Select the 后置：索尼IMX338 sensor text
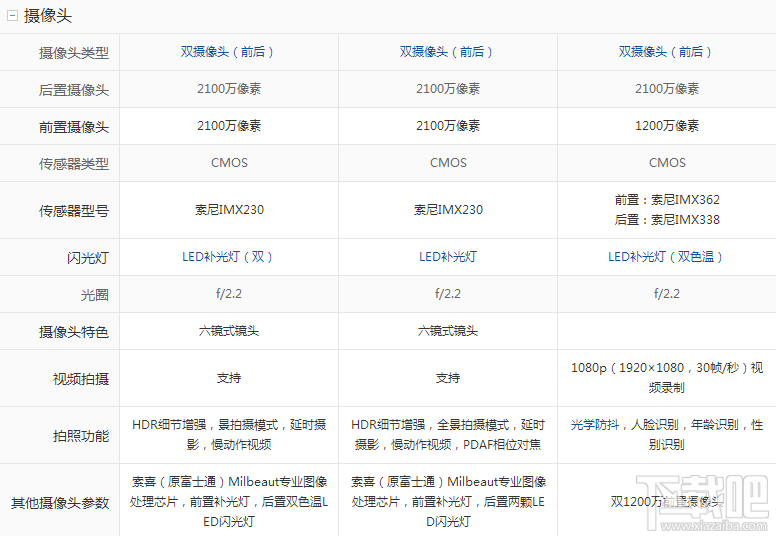Image resolution: width=776 pixels, height=536 pixels. tap(667, 220)
